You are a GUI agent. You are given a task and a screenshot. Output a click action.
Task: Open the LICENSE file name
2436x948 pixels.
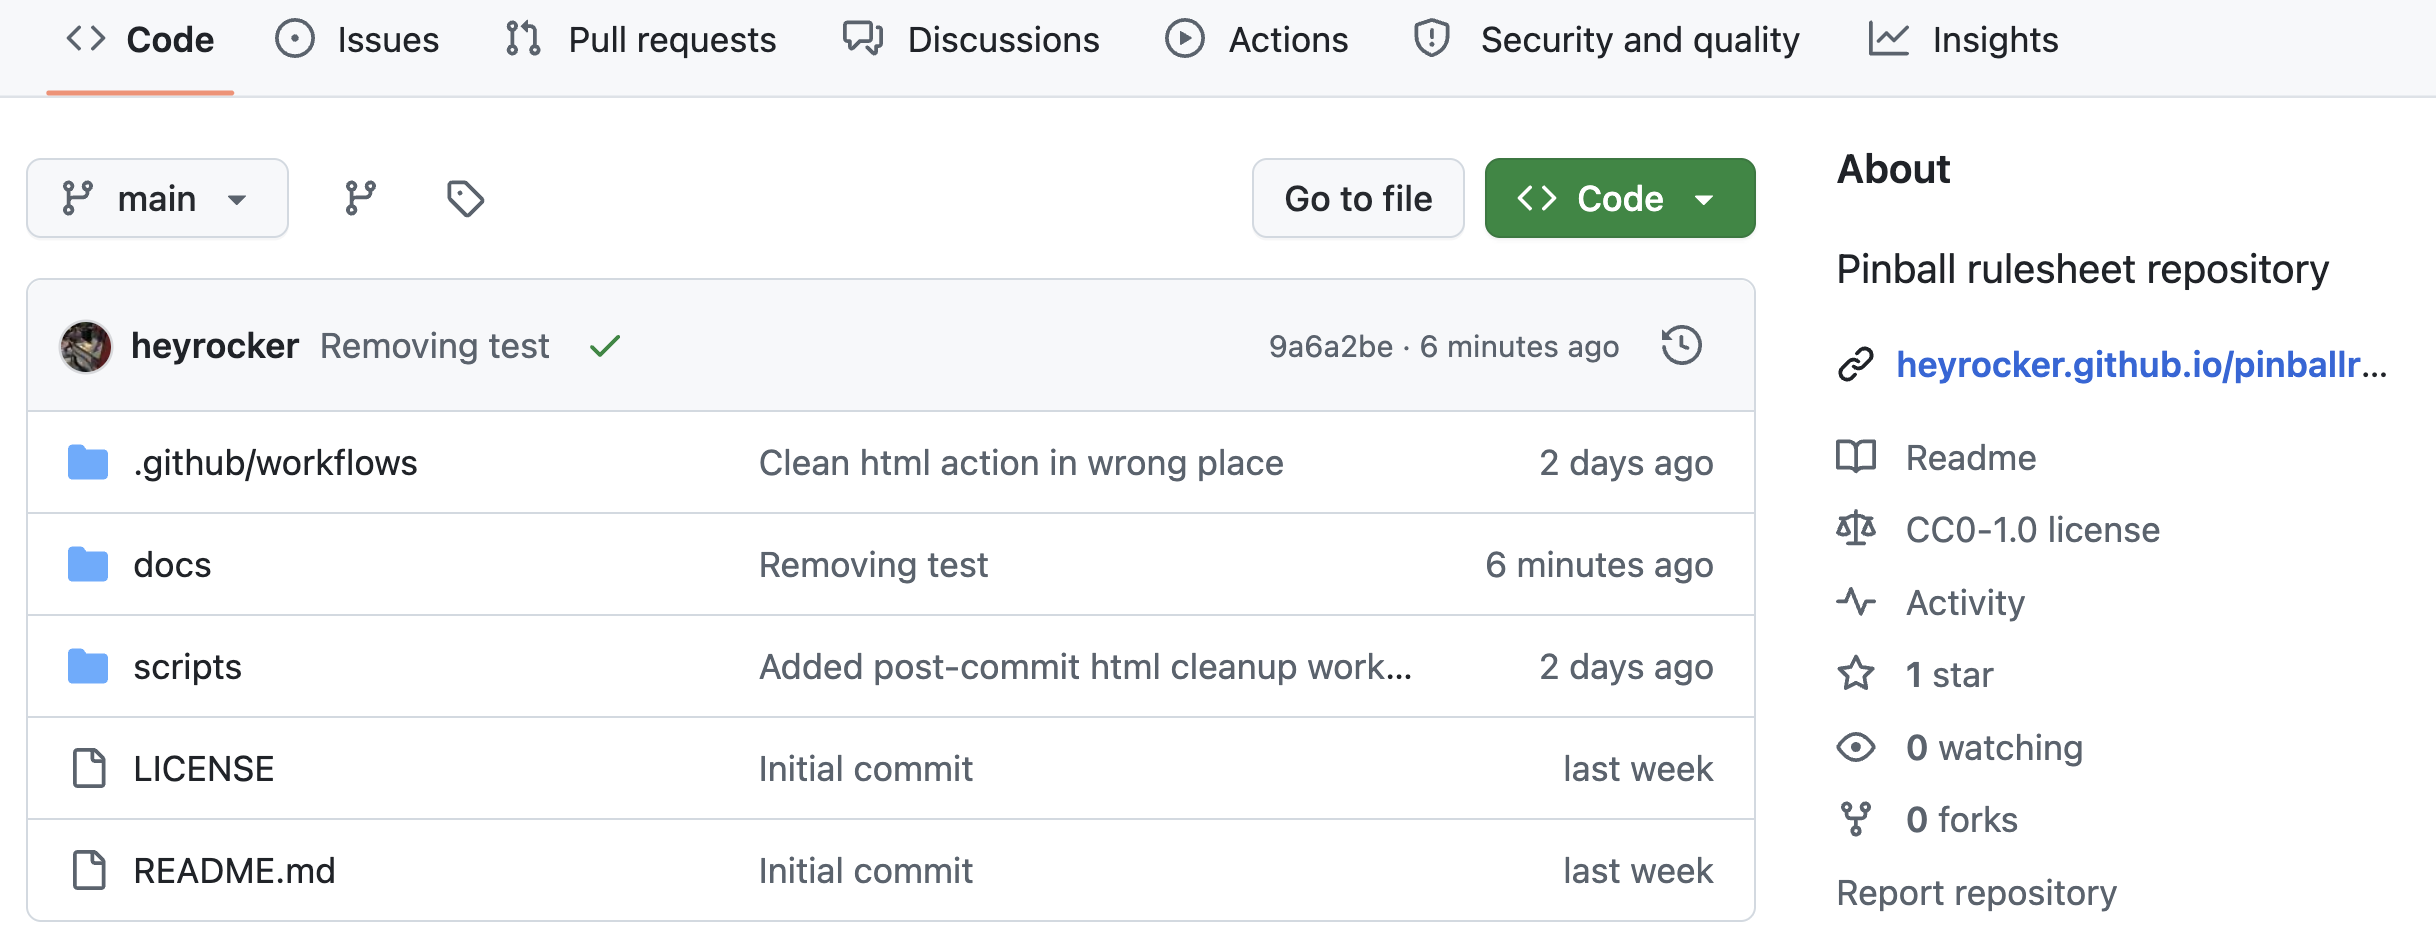[x=203, y=769]
